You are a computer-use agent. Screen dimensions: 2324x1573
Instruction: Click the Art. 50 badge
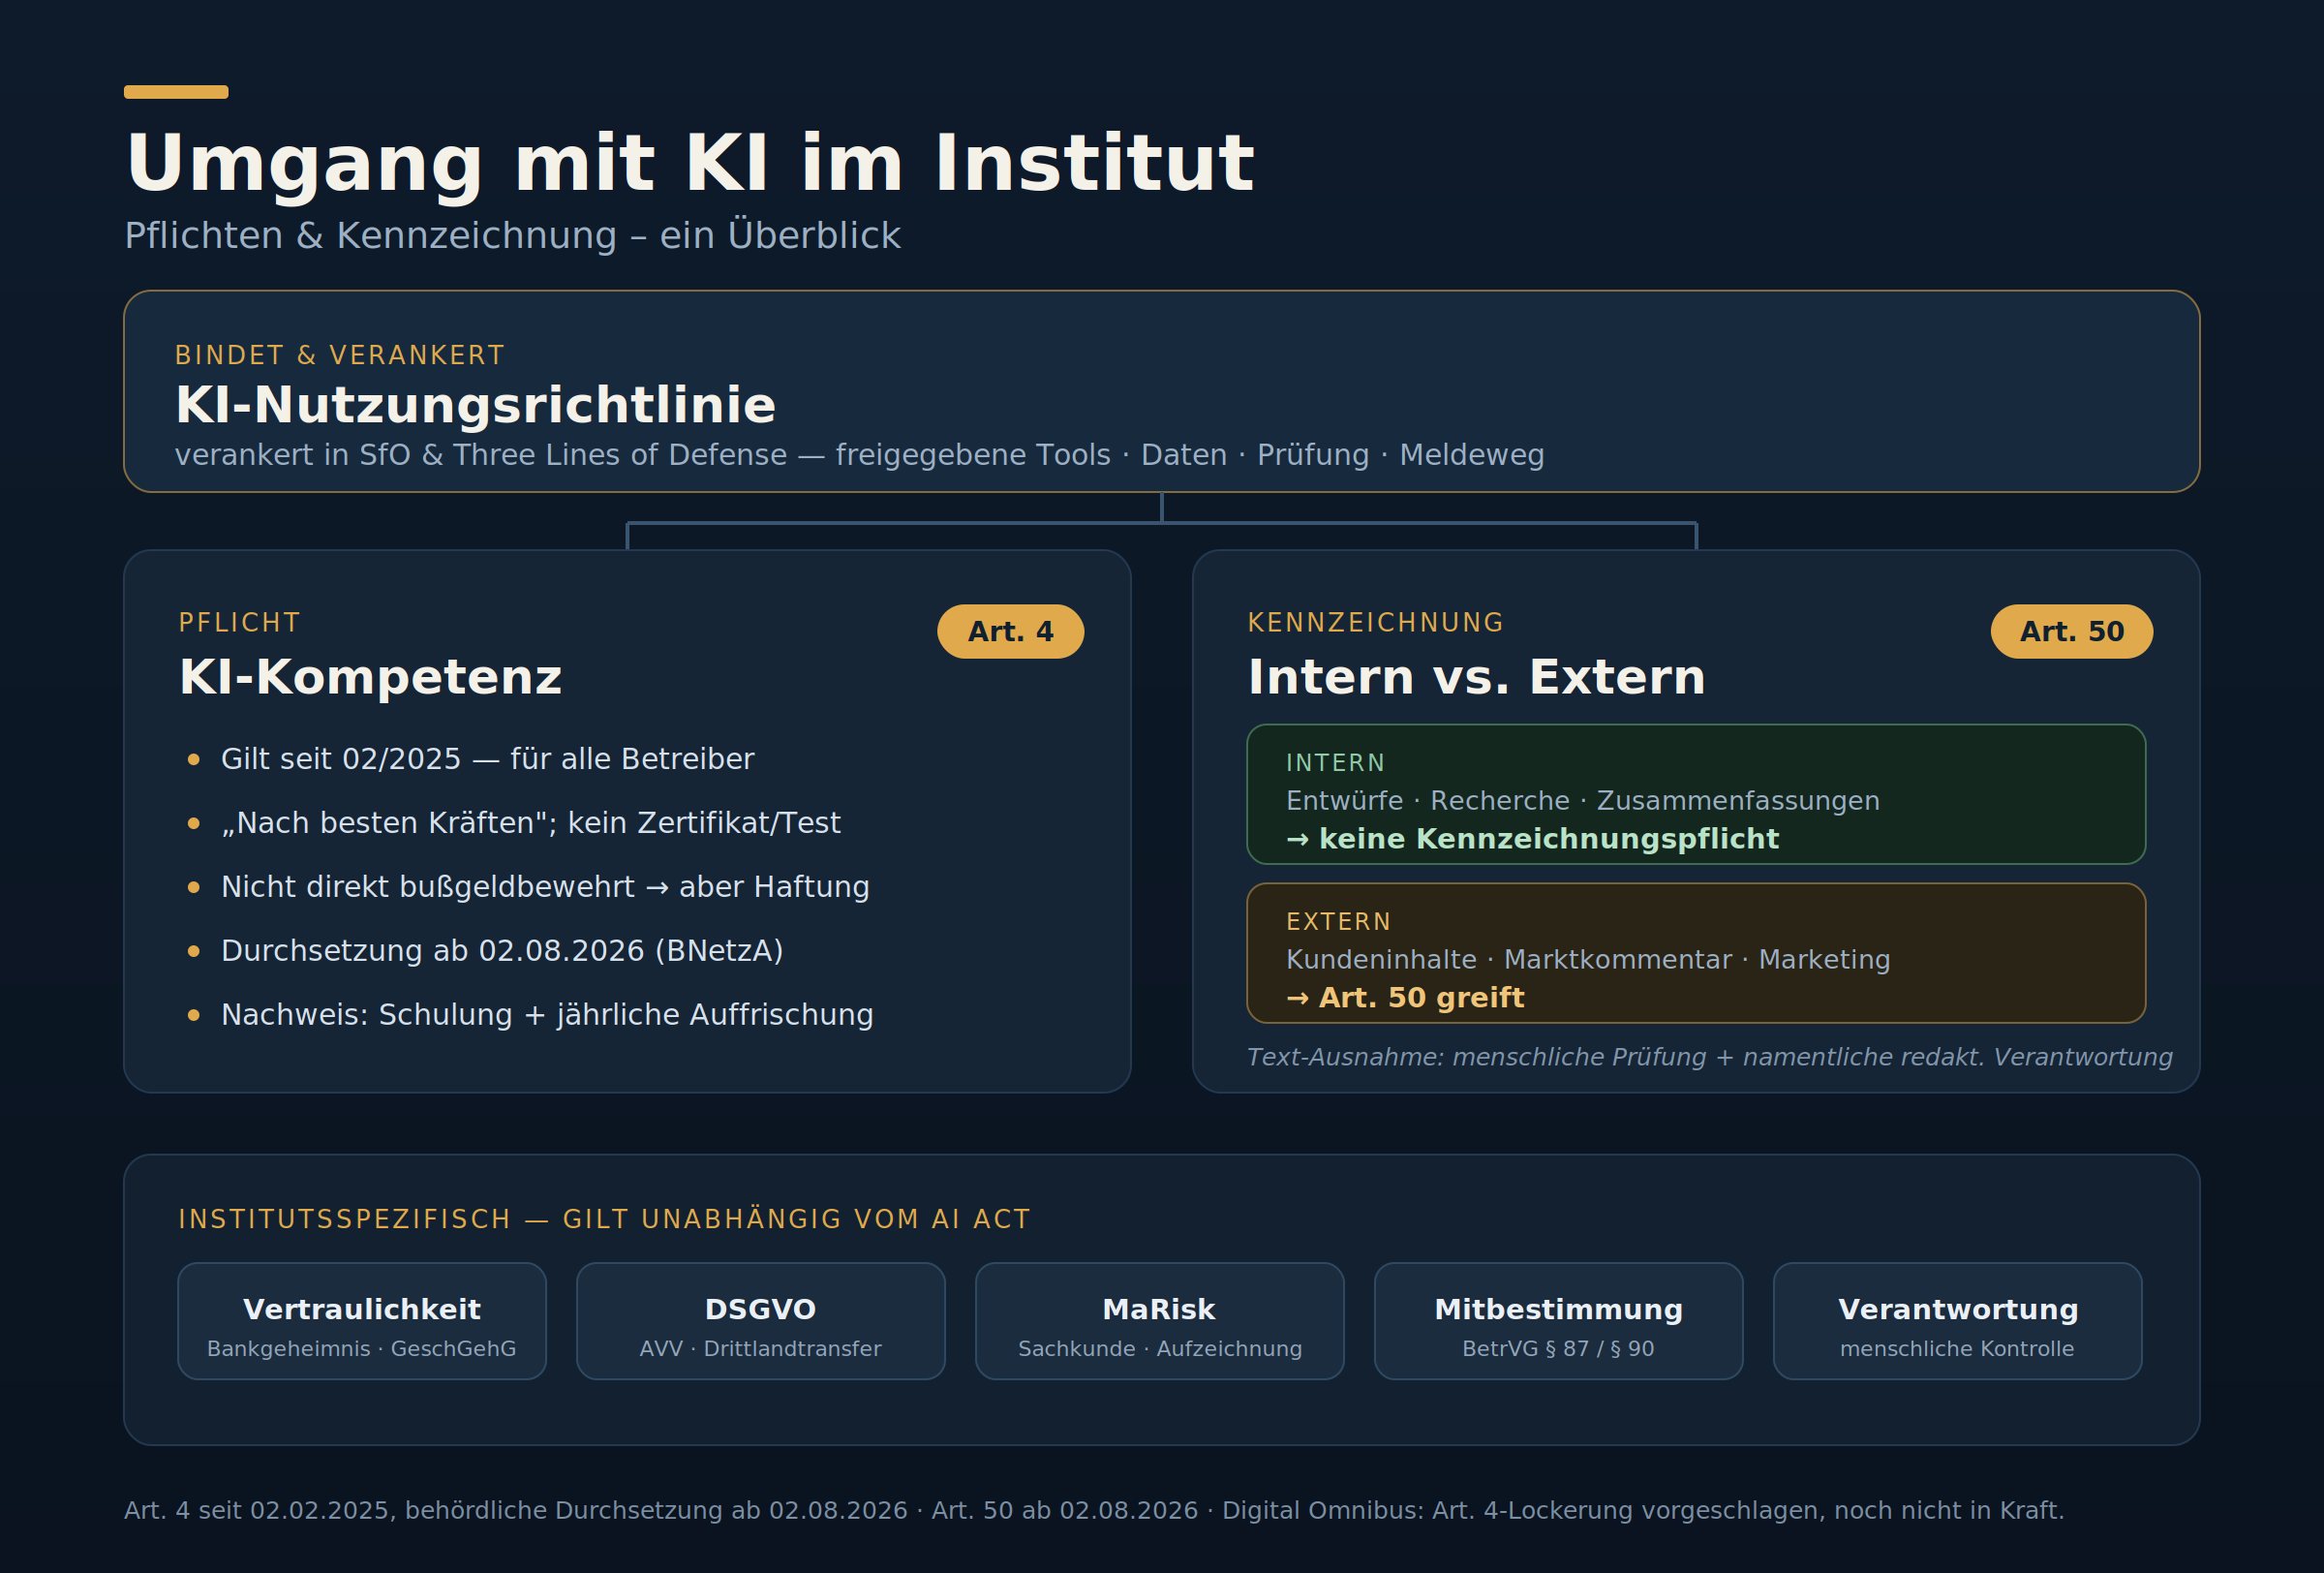click(2071, 631)
